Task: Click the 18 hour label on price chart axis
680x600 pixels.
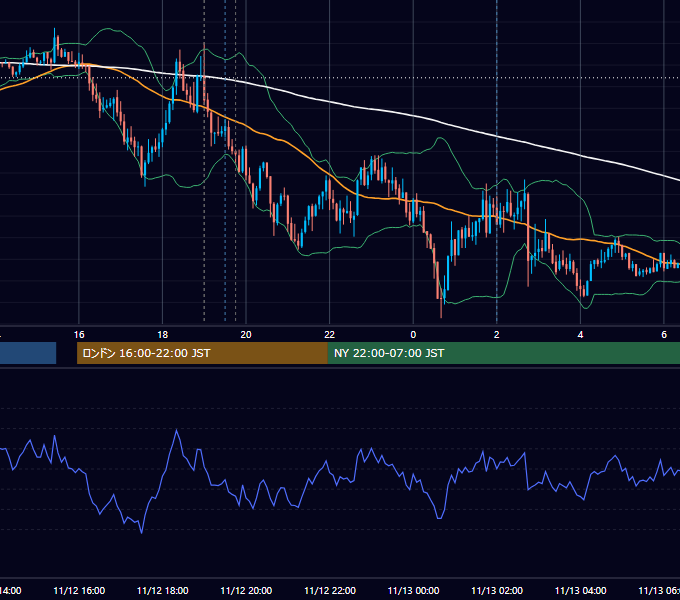Action: tap(163, 335)
